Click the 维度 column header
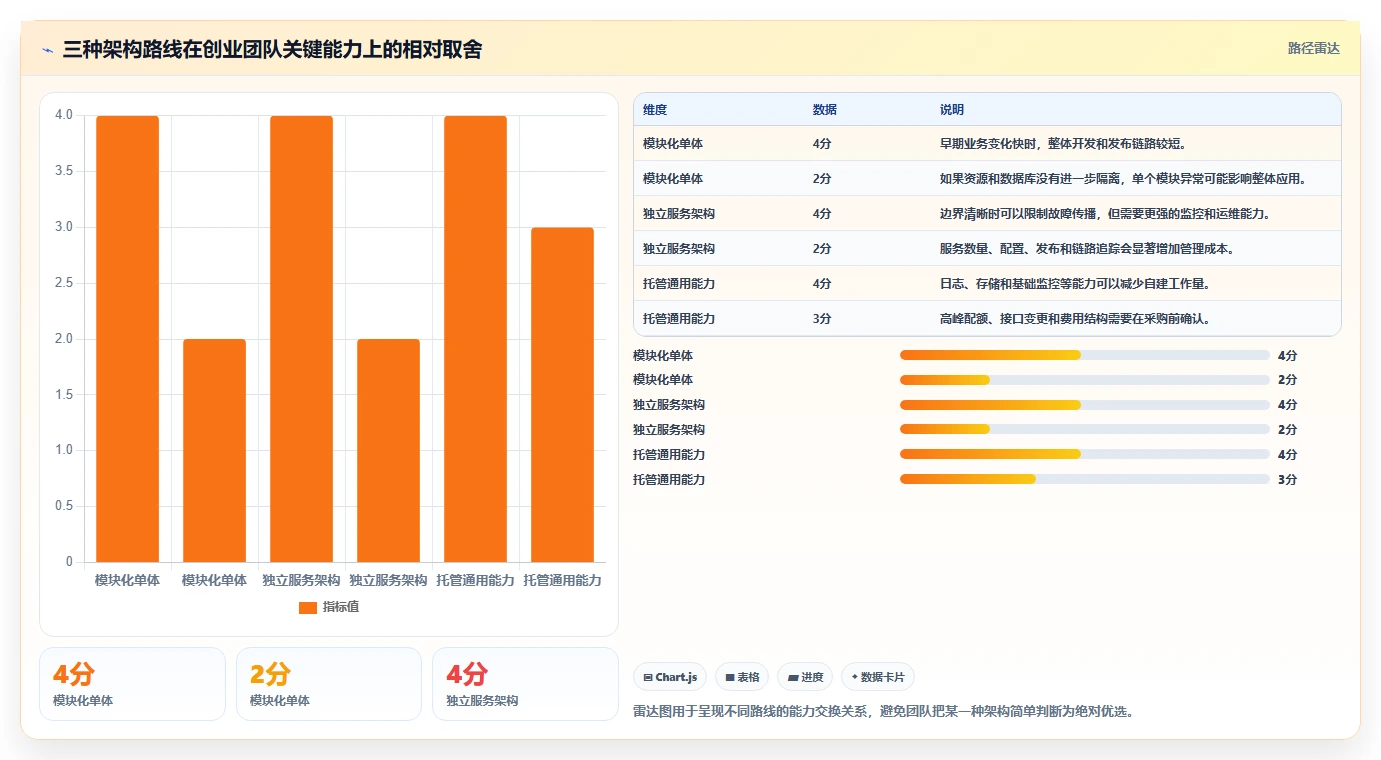 coord(655,110)
